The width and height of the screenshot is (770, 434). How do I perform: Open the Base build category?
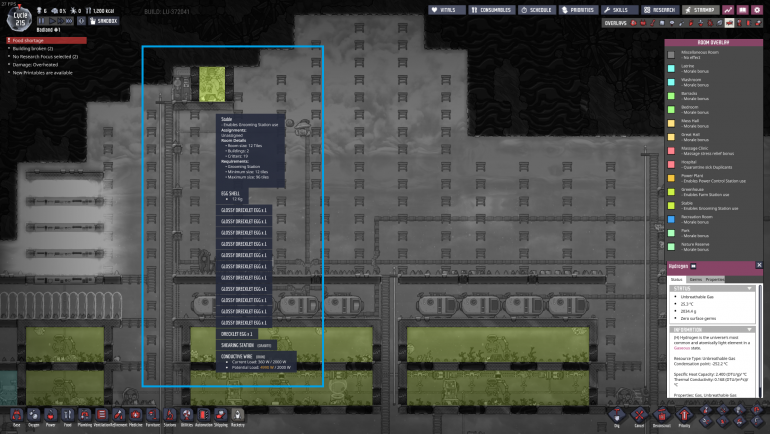[17, 416]
